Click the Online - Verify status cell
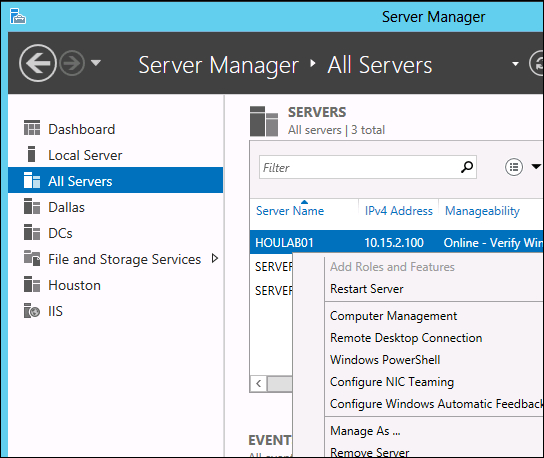This screenshot has height=458, width=544. (493, 243)
